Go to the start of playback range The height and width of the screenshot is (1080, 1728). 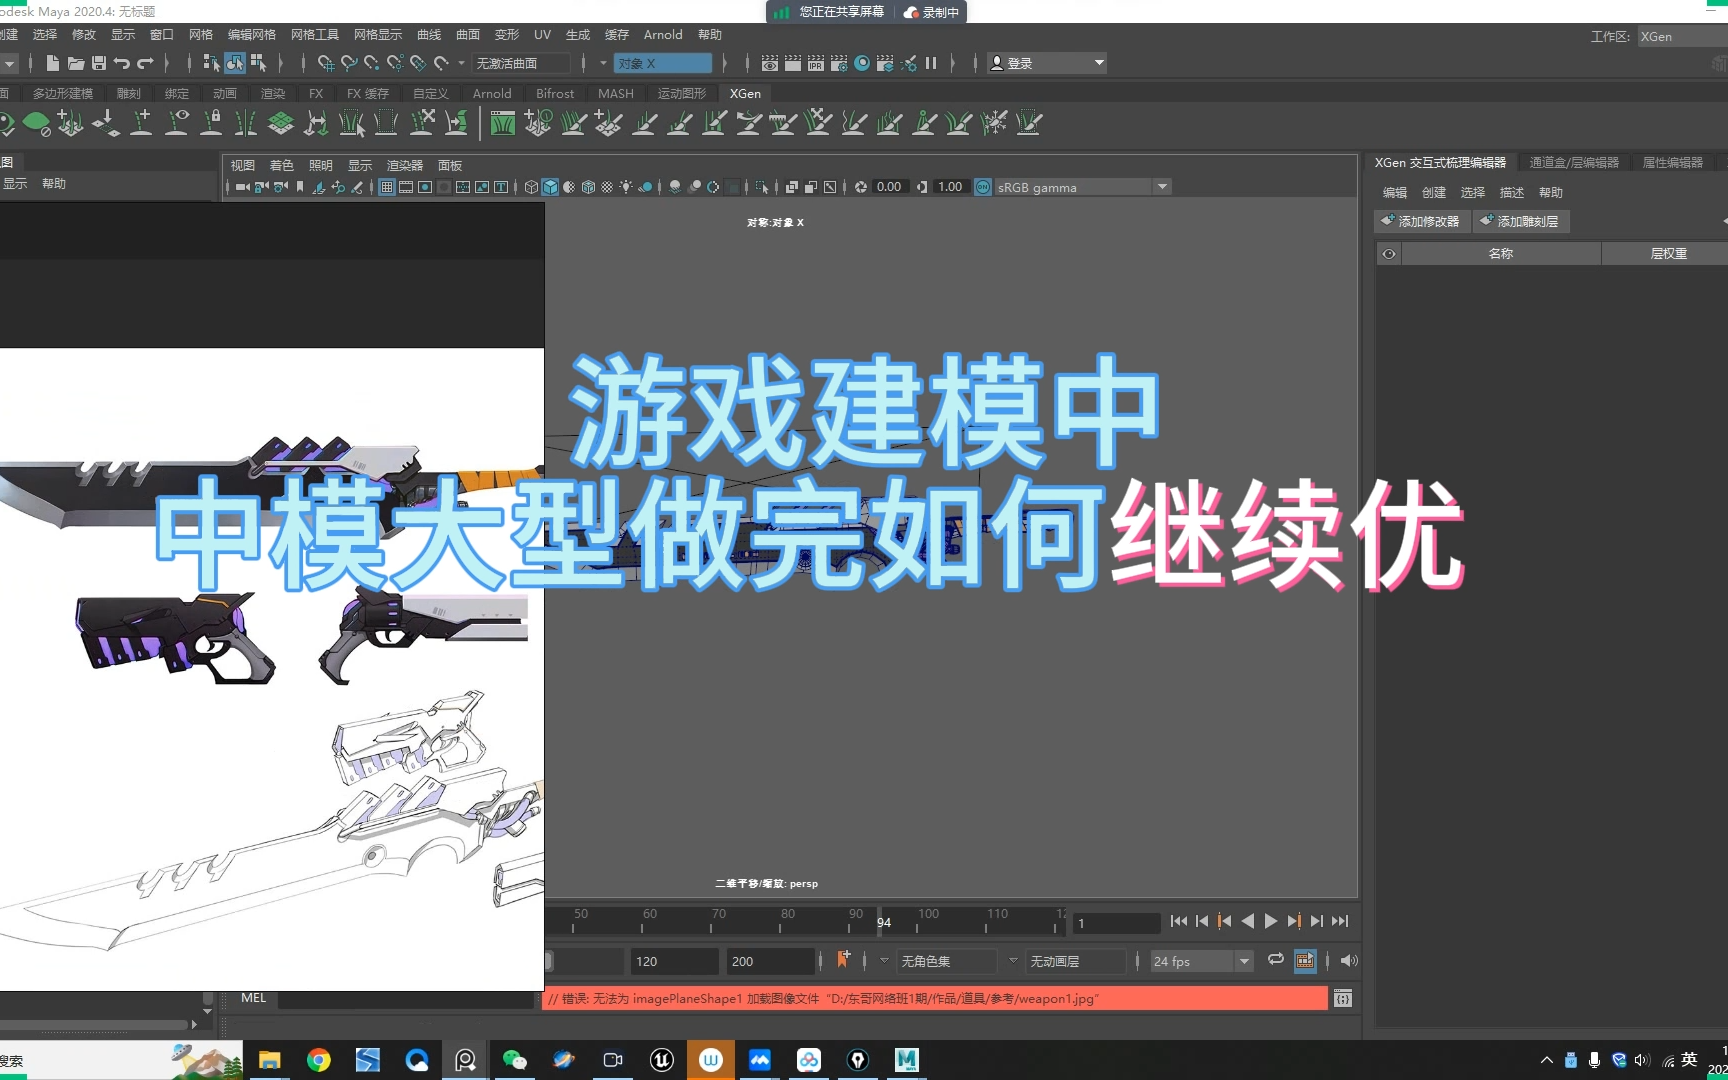[x=1179, y=921]
